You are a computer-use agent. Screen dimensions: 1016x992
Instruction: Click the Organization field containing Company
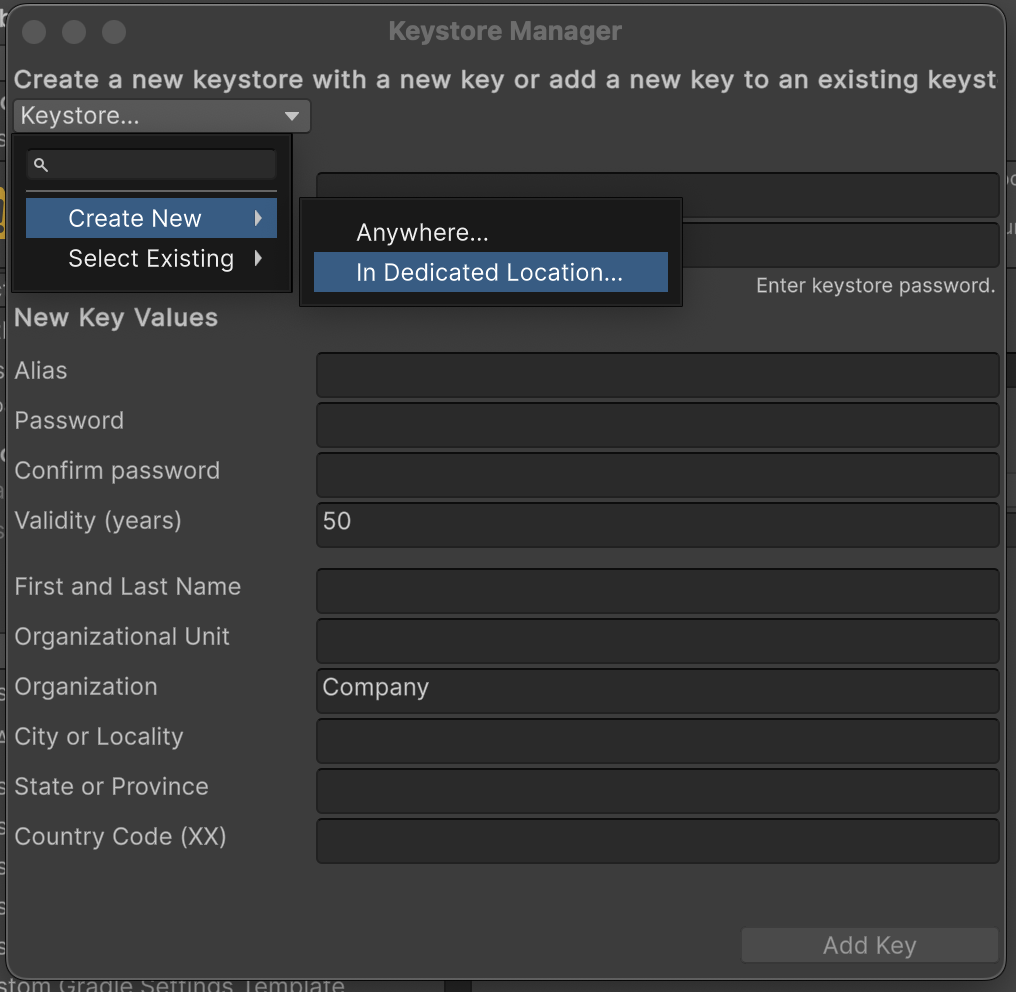[657, 691]
